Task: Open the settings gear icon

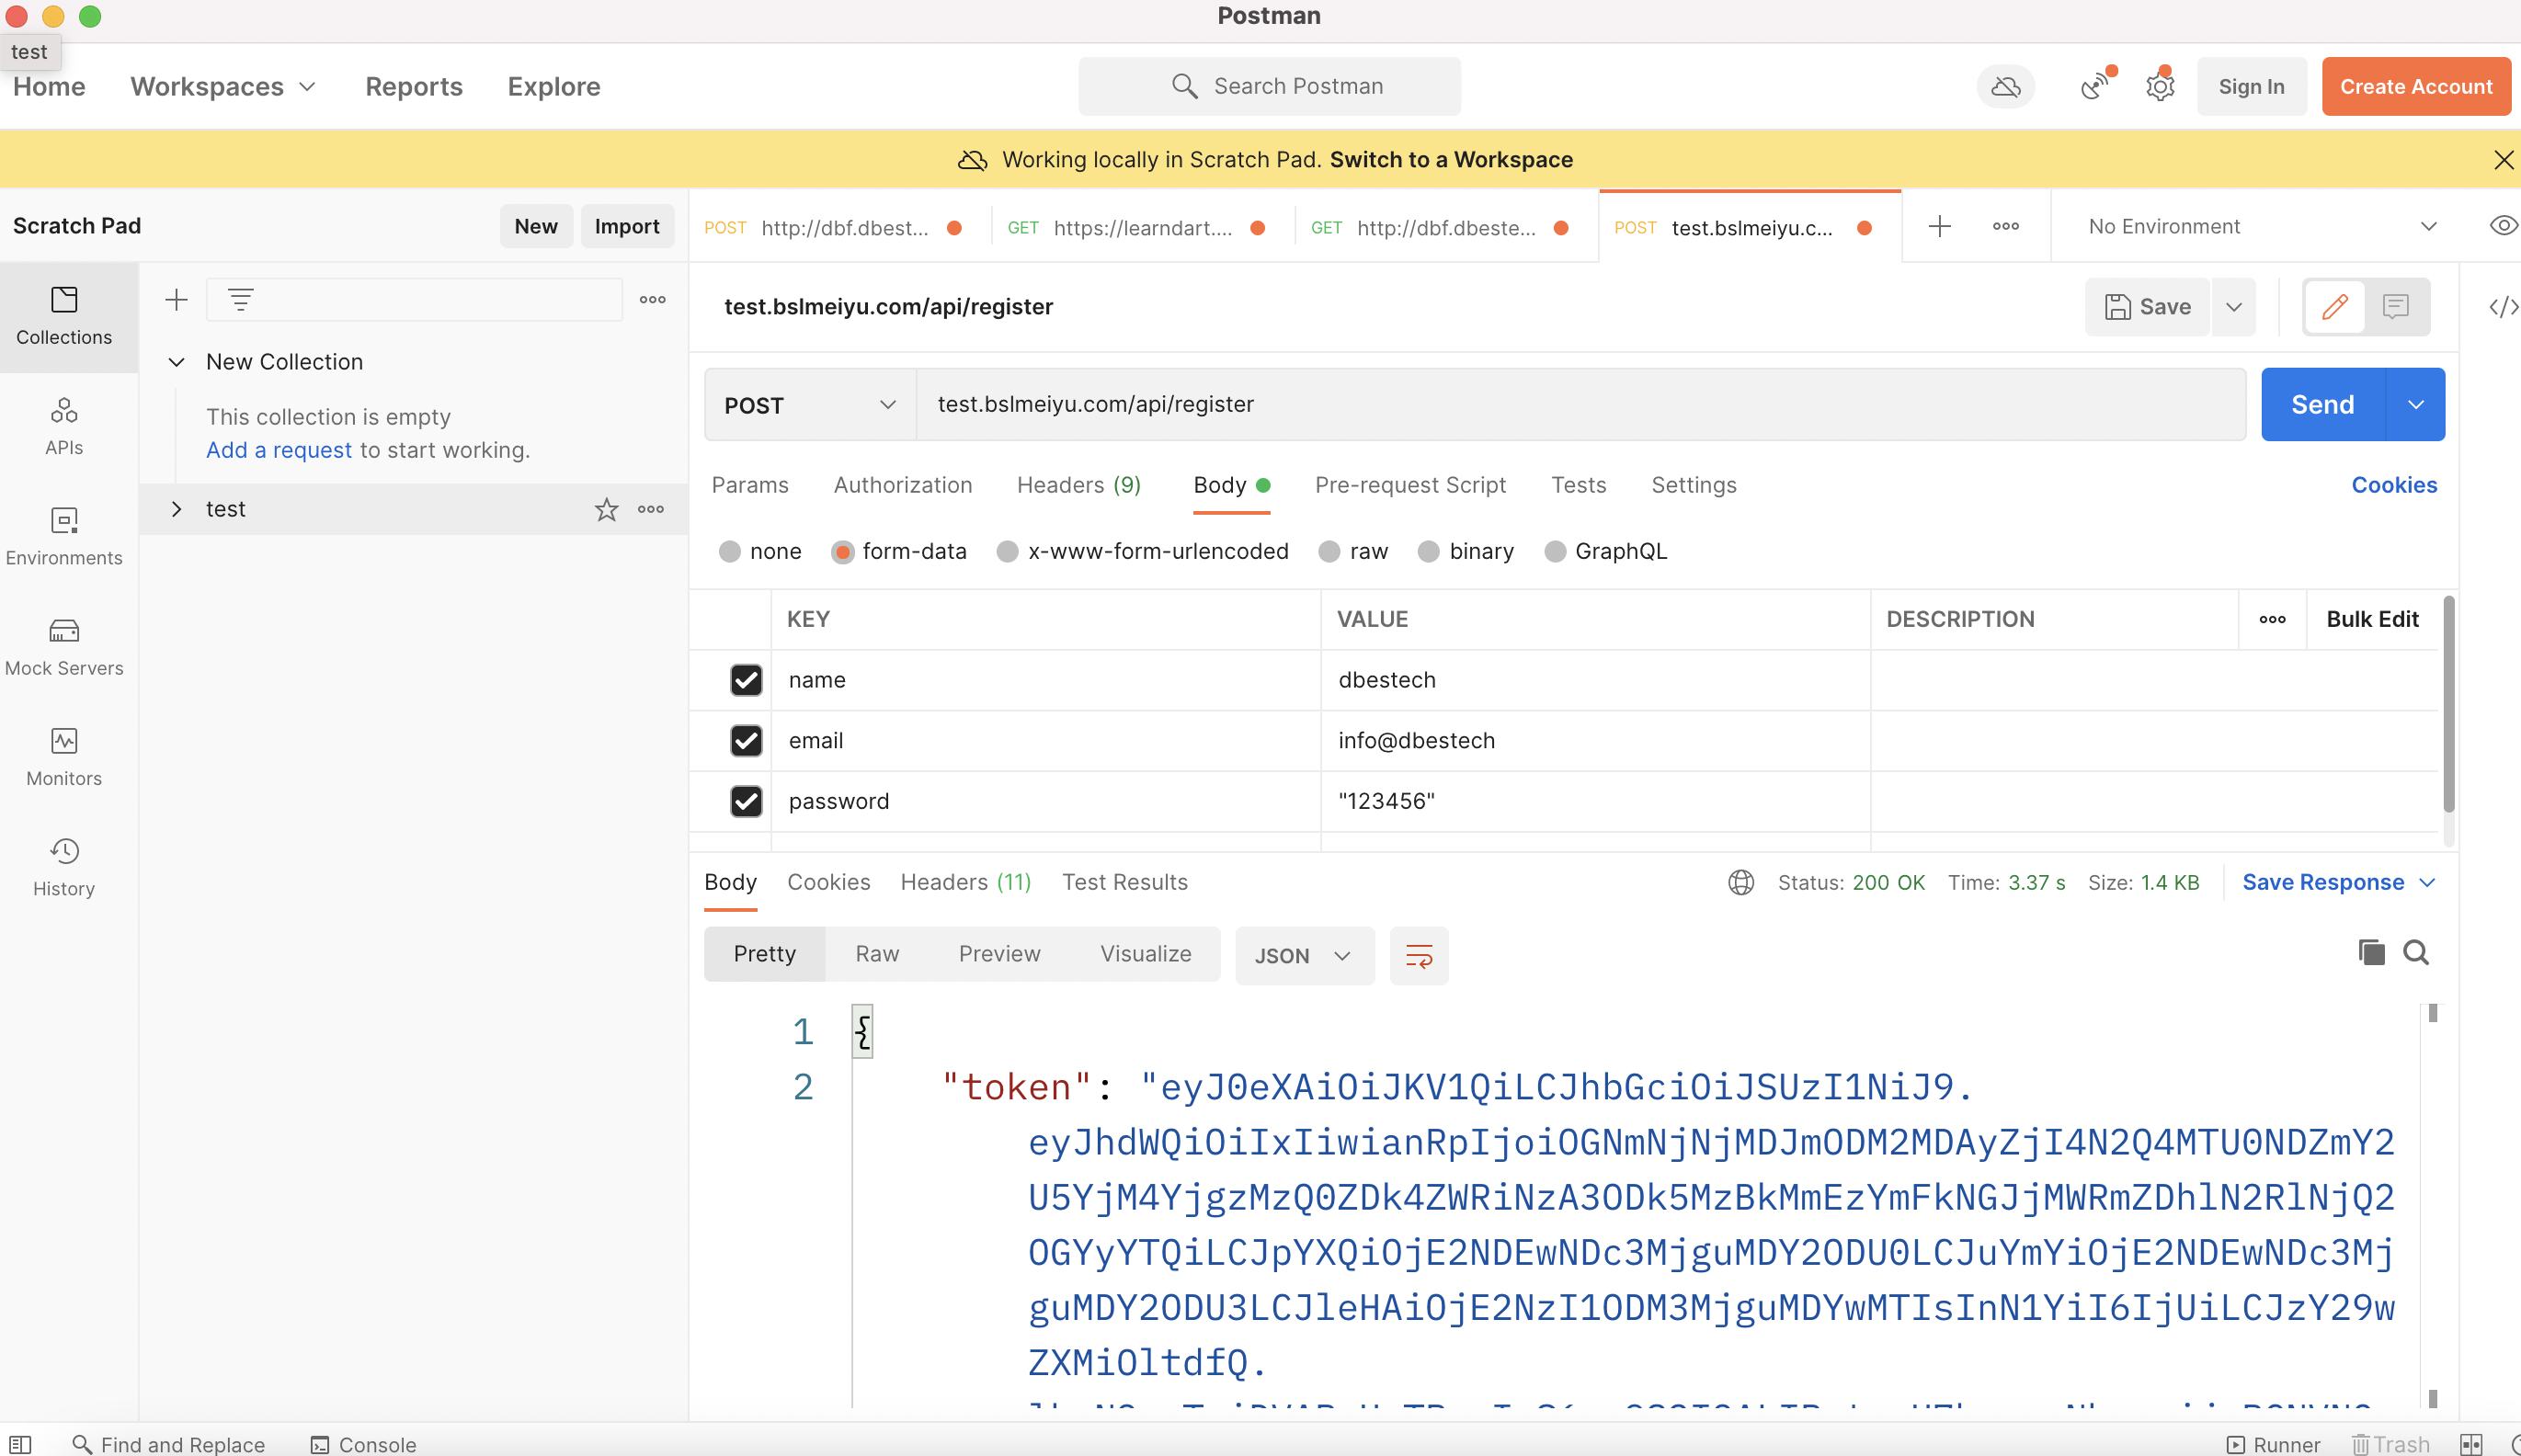Action: (2160, 87)
